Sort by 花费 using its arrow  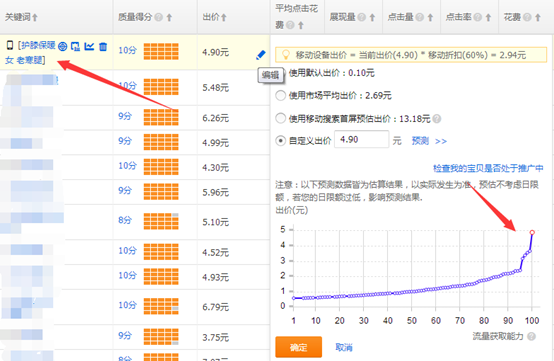[537, 17]
